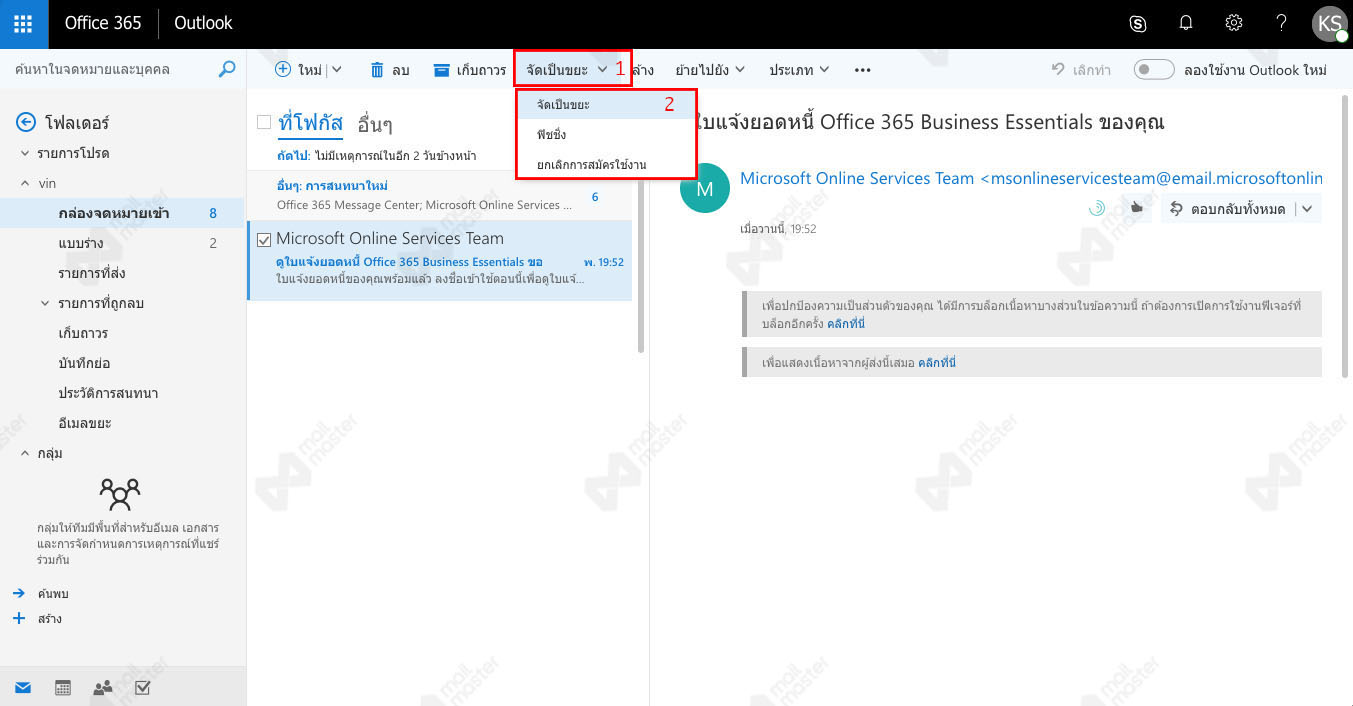Click the sender avatar with letter M
This screenshot has height=706, width=1353.
pyautogui.click(x=705, y=188)
